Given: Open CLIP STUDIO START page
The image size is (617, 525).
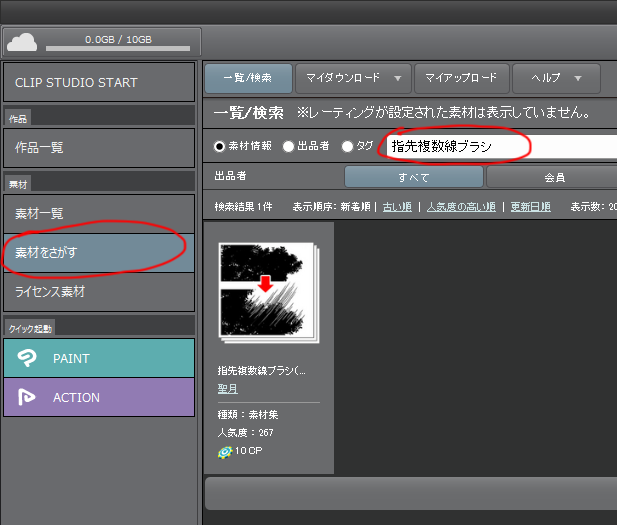Looking at the screenshot, I should click(x=99, y=82).
